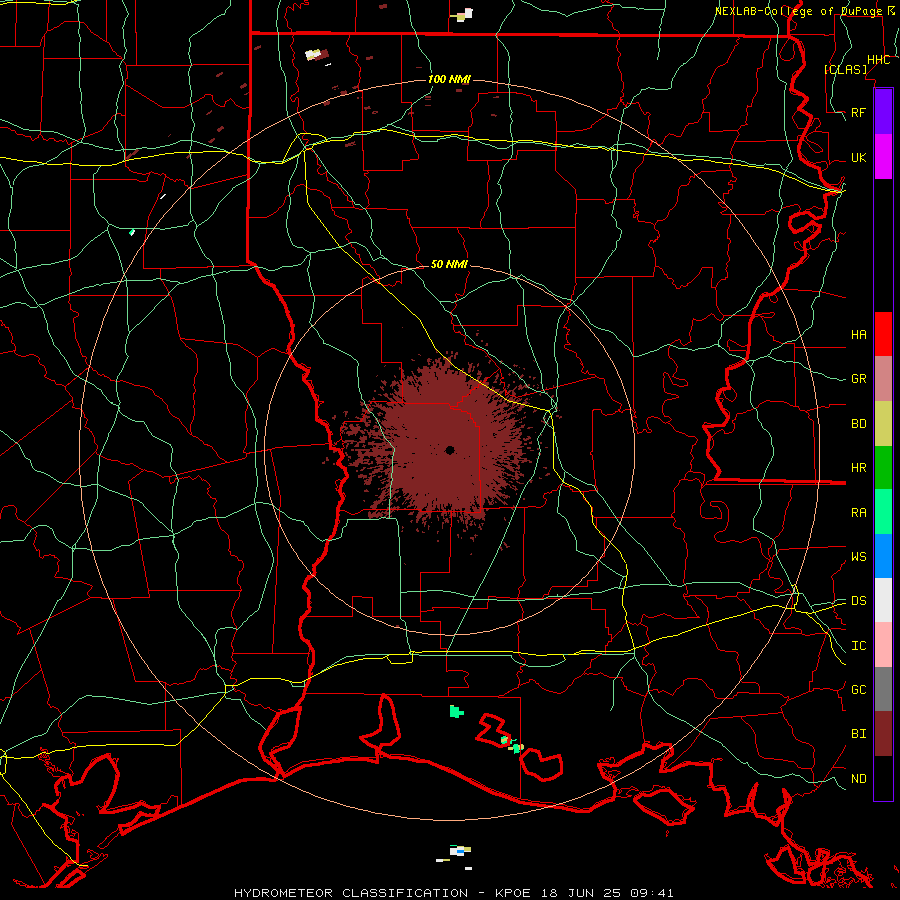Click the DS legend label
Viewport: 900px width, 900px height.
point(858,600)
